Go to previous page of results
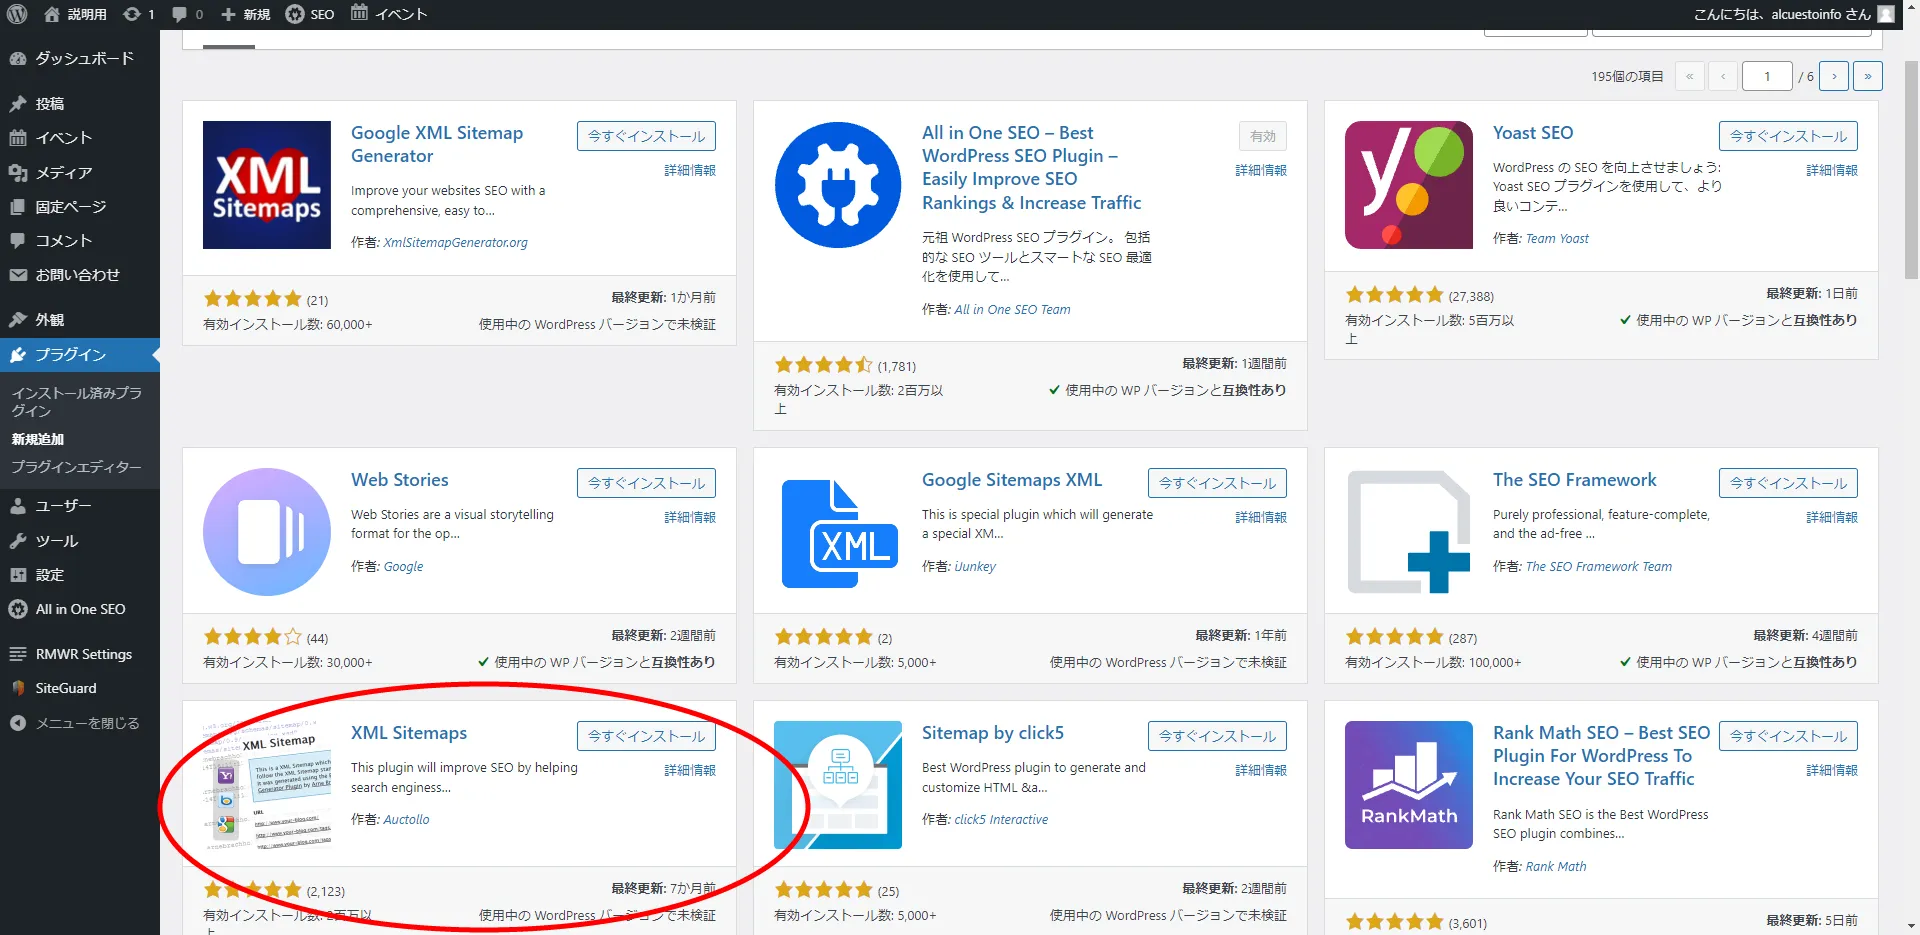 1723,76
